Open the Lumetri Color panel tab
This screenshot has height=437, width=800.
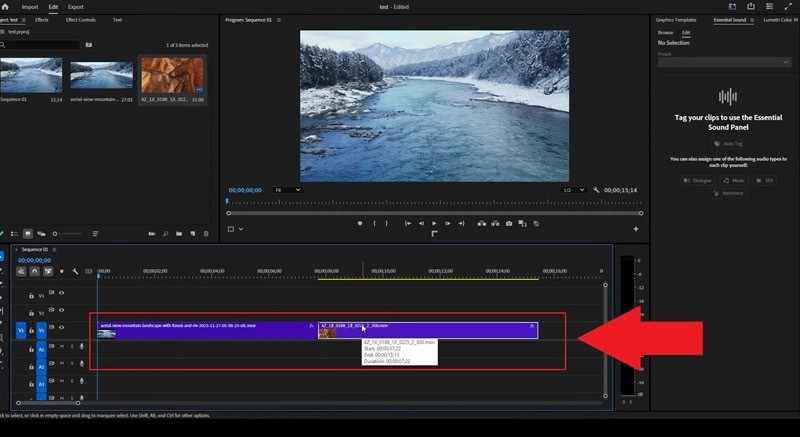pos(778,20)
